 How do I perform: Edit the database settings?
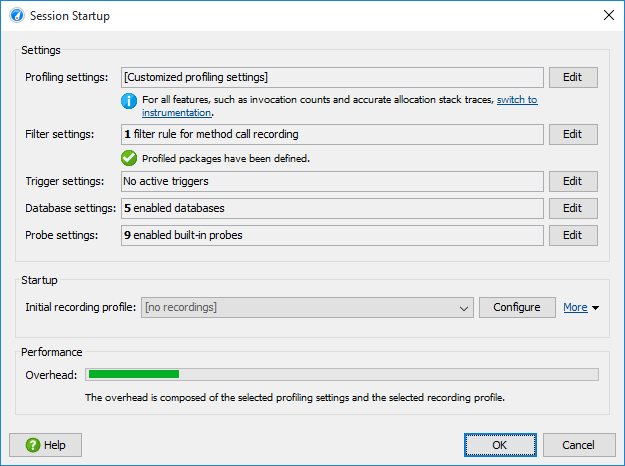[573, 208]
